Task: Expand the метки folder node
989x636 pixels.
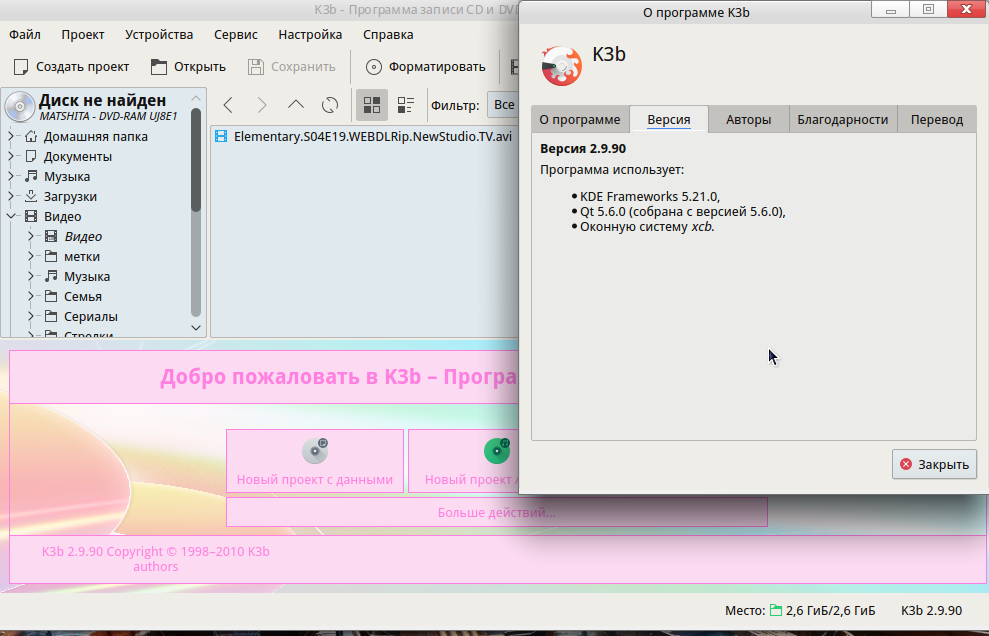Action: 31,256
